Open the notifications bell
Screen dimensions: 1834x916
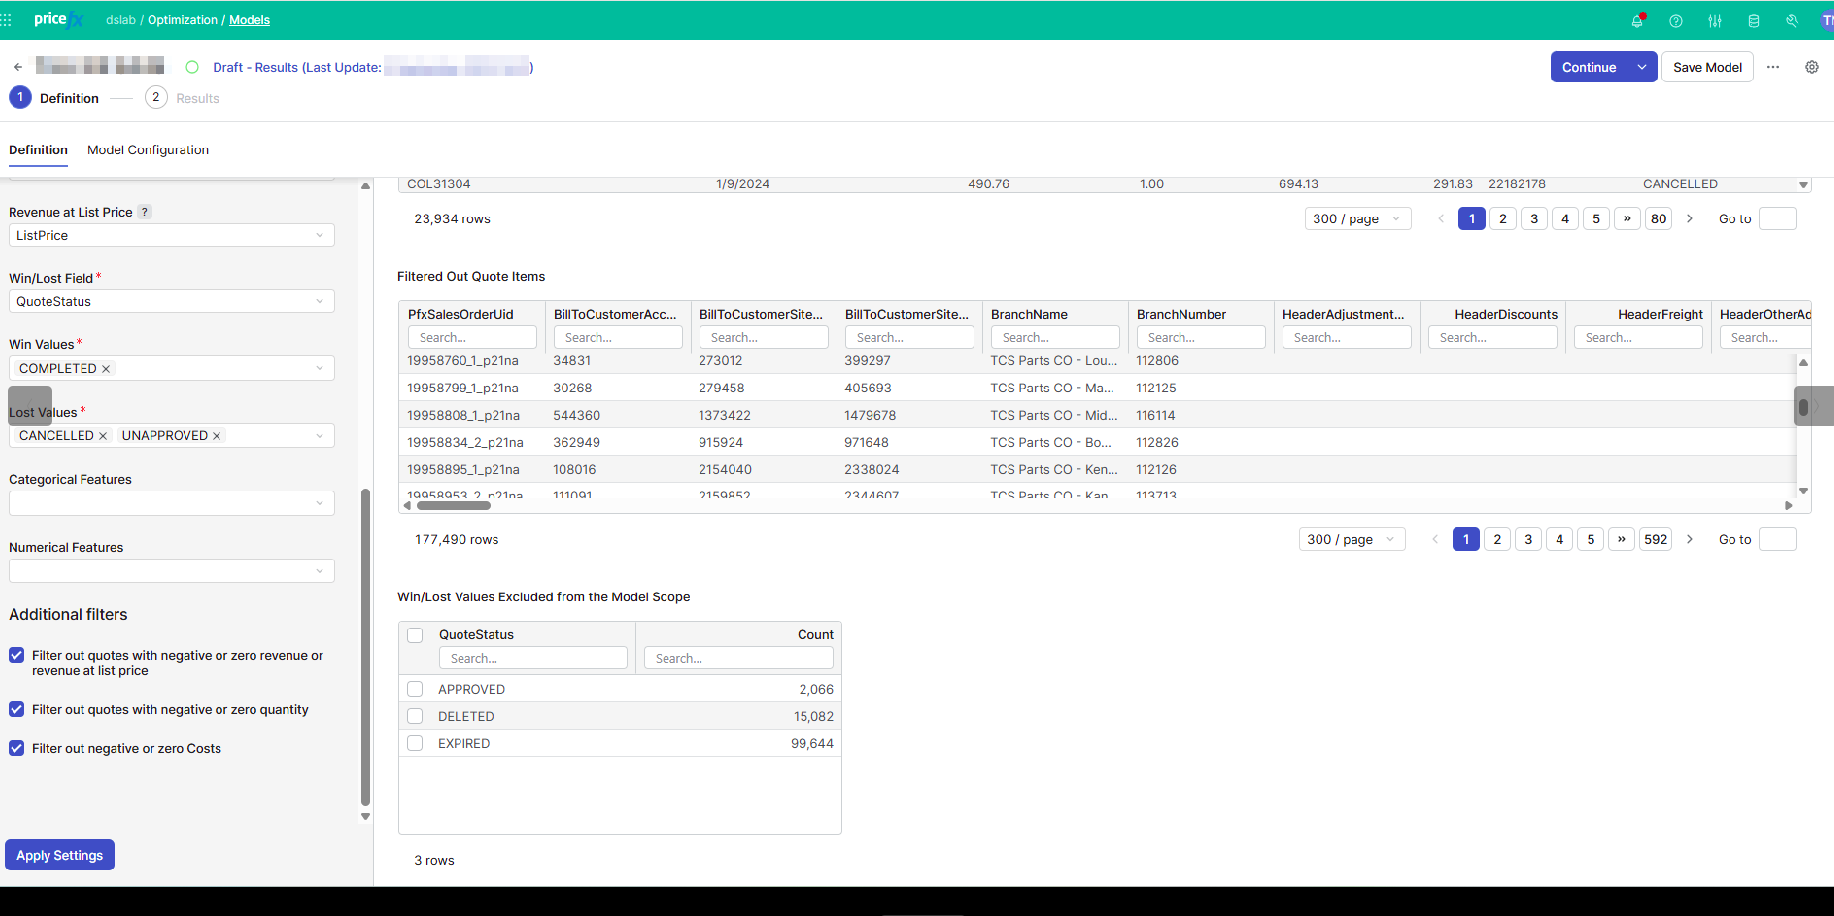(x=1637, y=21)
